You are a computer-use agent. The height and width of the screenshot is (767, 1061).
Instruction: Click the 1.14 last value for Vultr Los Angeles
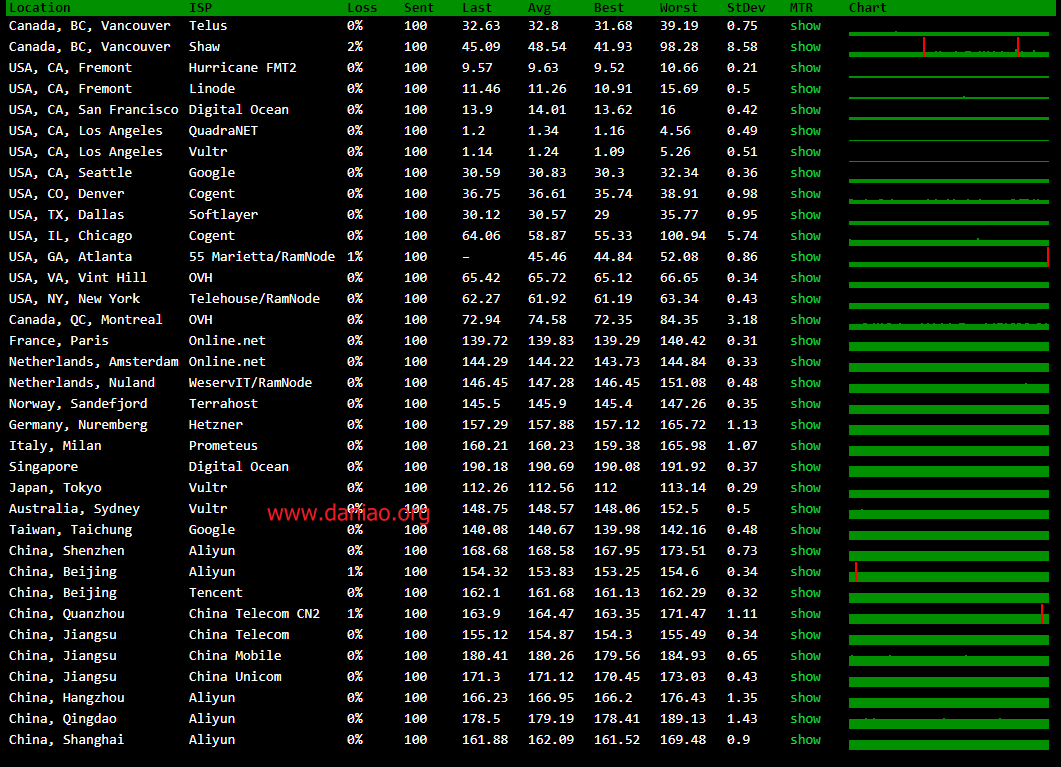pos(477,152)
